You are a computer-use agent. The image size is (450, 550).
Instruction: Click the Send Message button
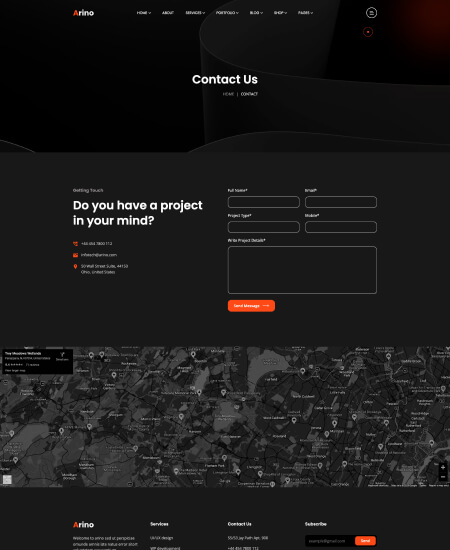click(251, 306)
